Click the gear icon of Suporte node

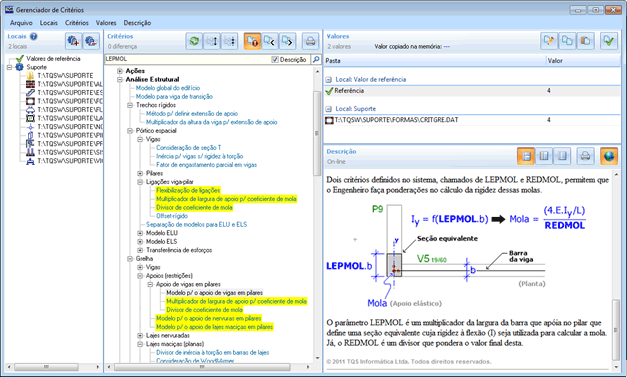[x=19, y=67]
